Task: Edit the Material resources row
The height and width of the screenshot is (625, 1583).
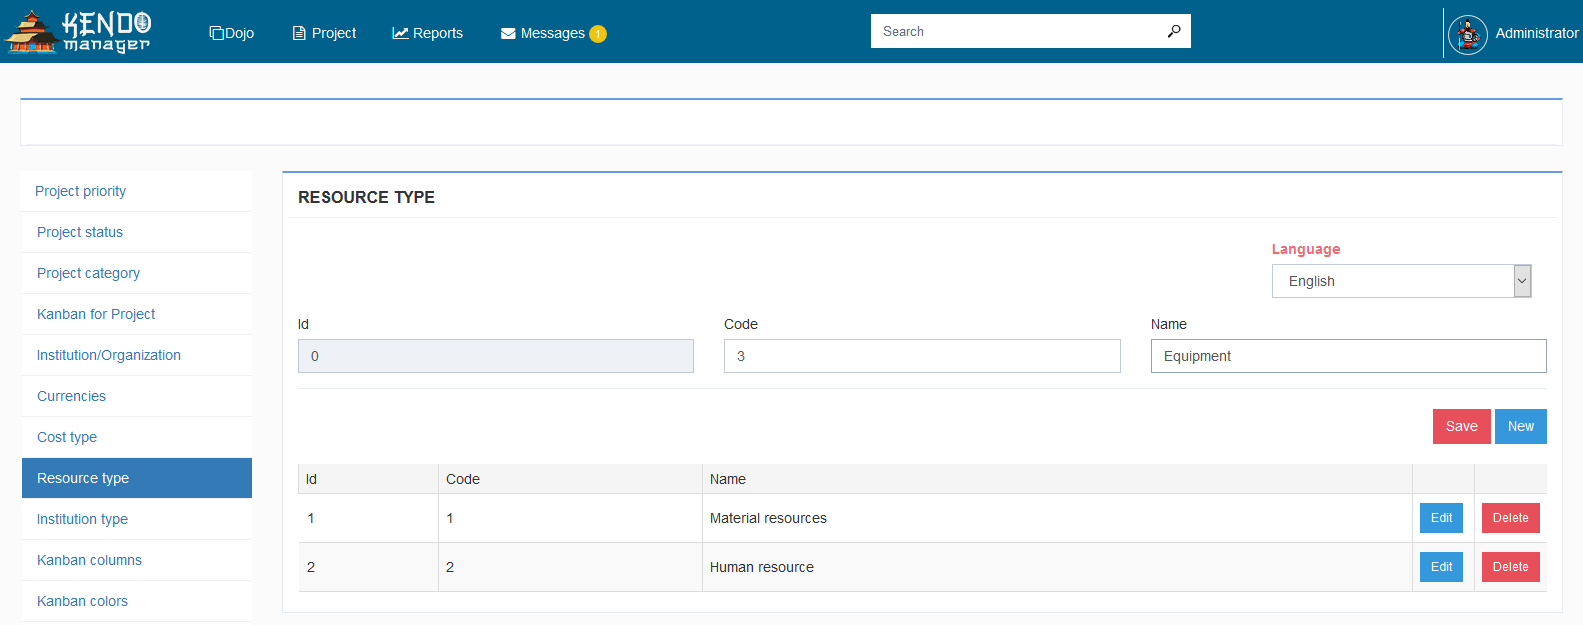Action: [1441, 518]
